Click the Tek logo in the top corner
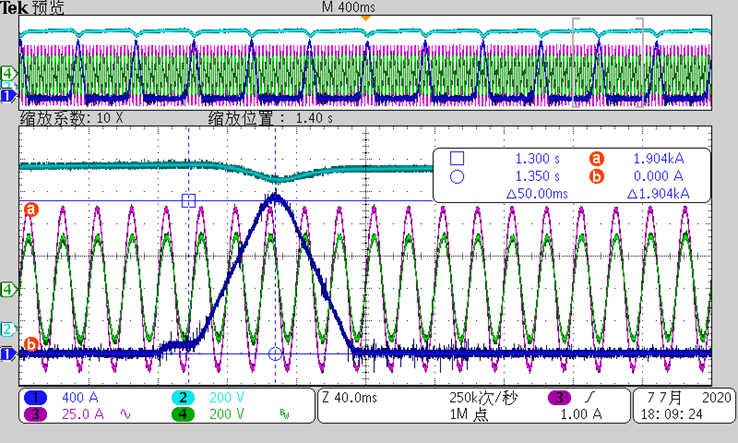 pos(13,7)
